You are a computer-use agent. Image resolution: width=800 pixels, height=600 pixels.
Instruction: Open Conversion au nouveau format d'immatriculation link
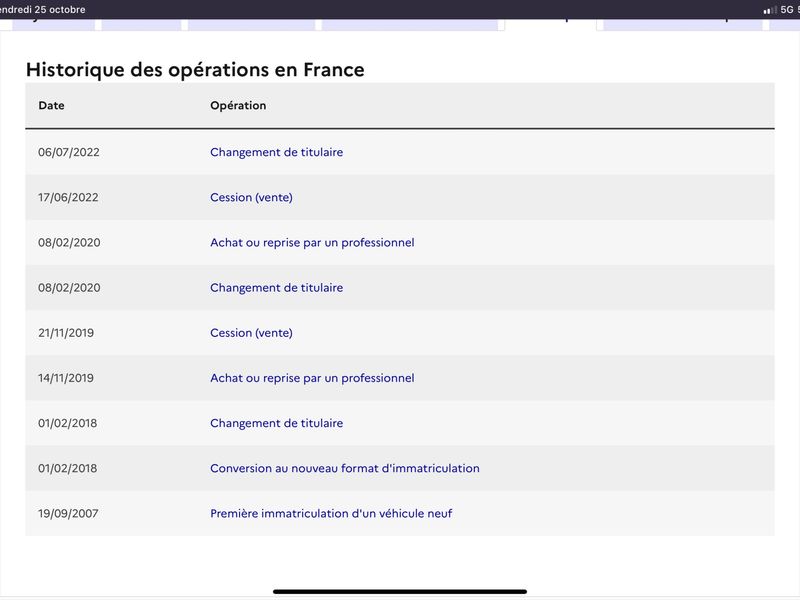pyautogui.click(x=345, y=468)
